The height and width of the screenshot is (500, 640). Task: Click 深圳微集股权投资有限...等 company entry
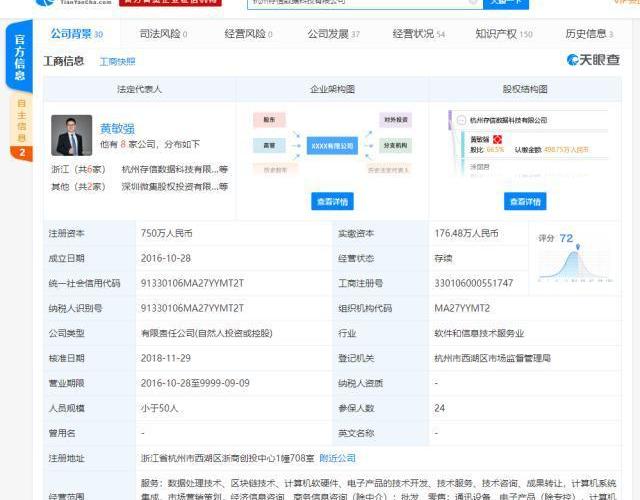click(x=175, y=187)
